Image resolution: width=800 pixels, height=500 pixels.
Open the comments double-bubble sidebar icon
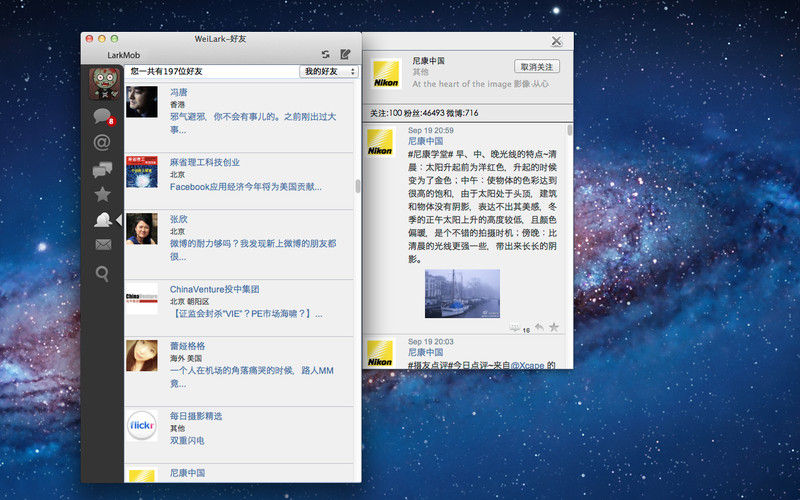pyautogui.click(x=103, y=169)
